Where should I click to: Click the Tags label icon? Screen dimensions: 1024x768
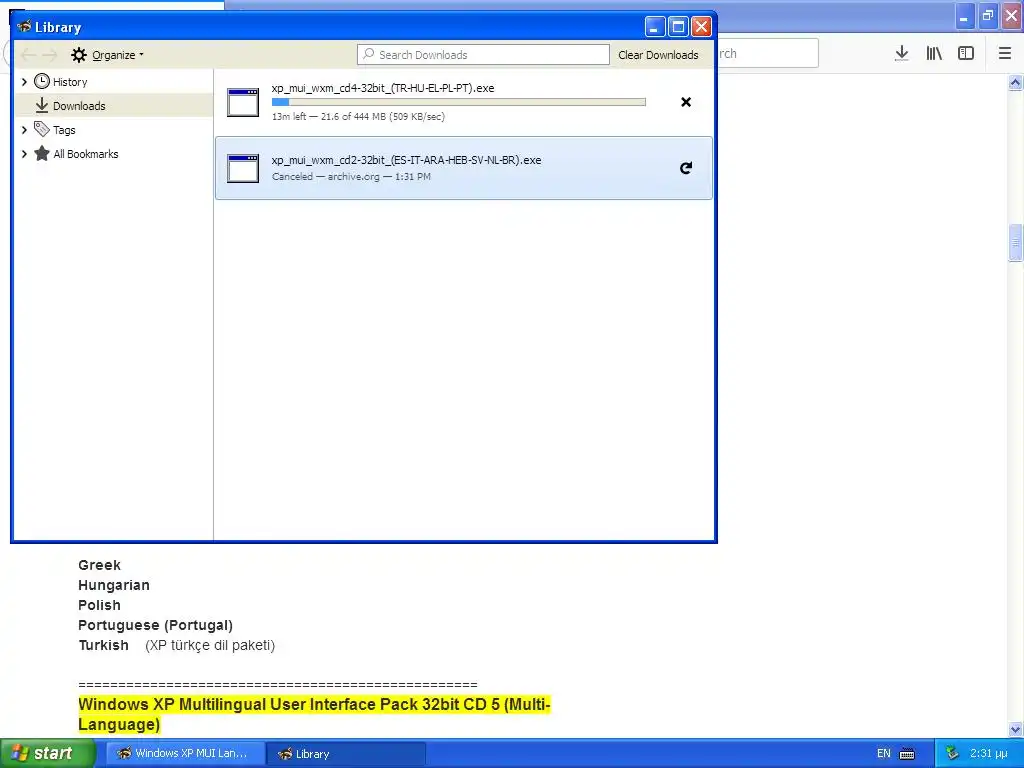[42, 129]
